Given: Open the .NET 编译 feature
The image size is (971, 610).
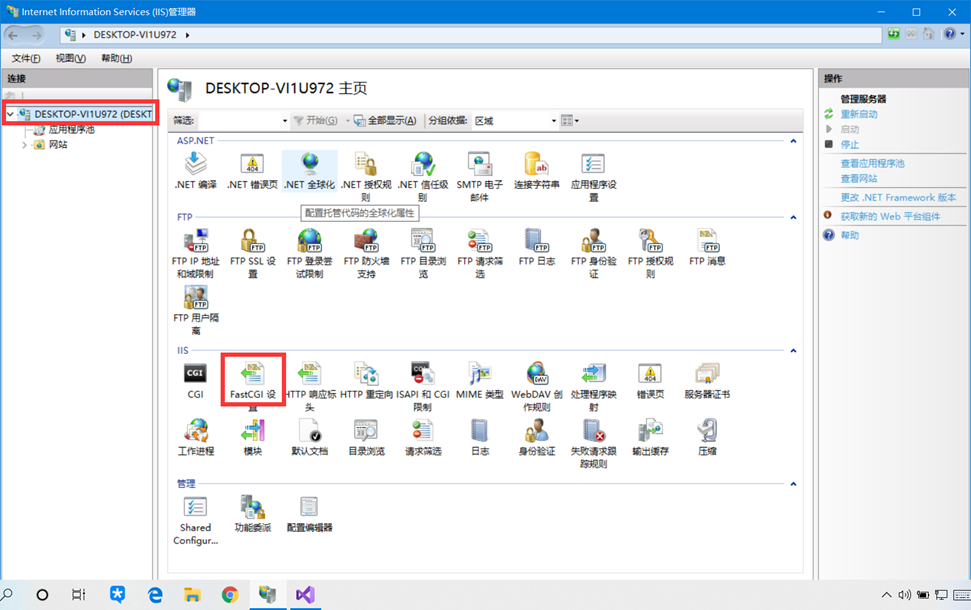Looking at the screenshot, I should click(196, 171).
